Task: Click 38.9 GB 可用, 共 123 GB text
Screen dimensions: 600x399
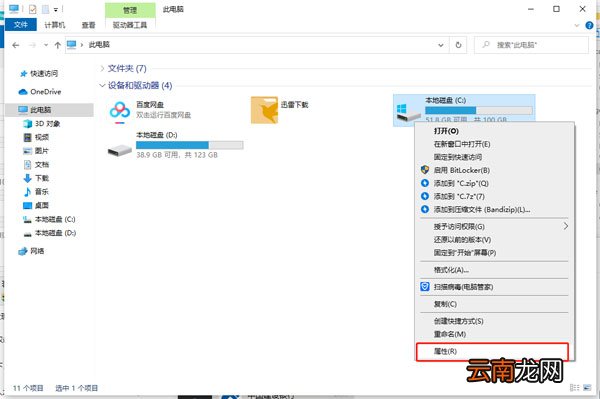Action: (x=177, y=155)
